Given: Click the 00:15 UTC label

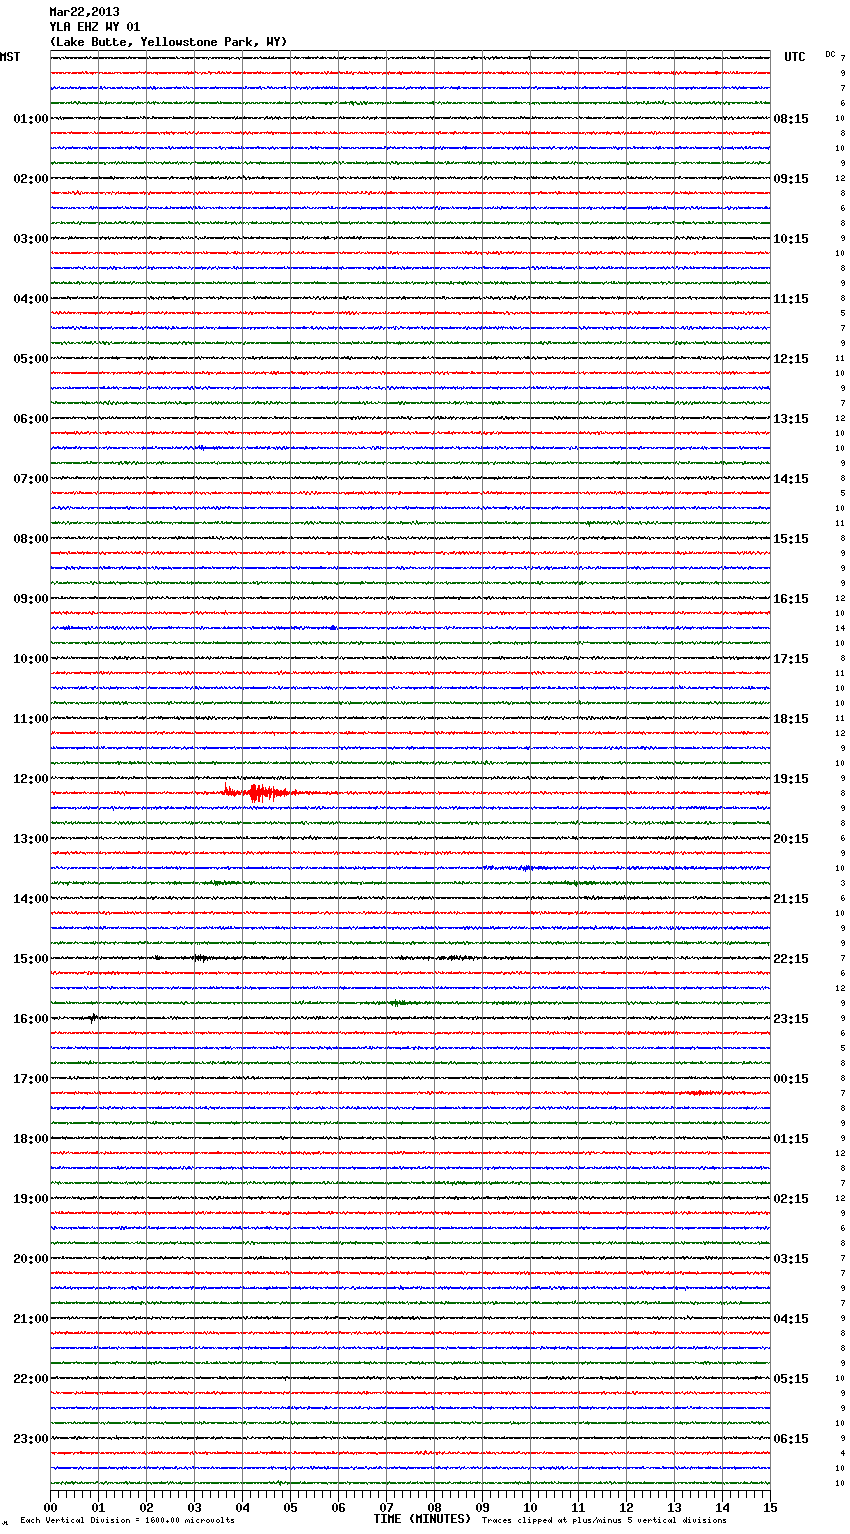Looking at the screenshot, I should coord(791,1079).
